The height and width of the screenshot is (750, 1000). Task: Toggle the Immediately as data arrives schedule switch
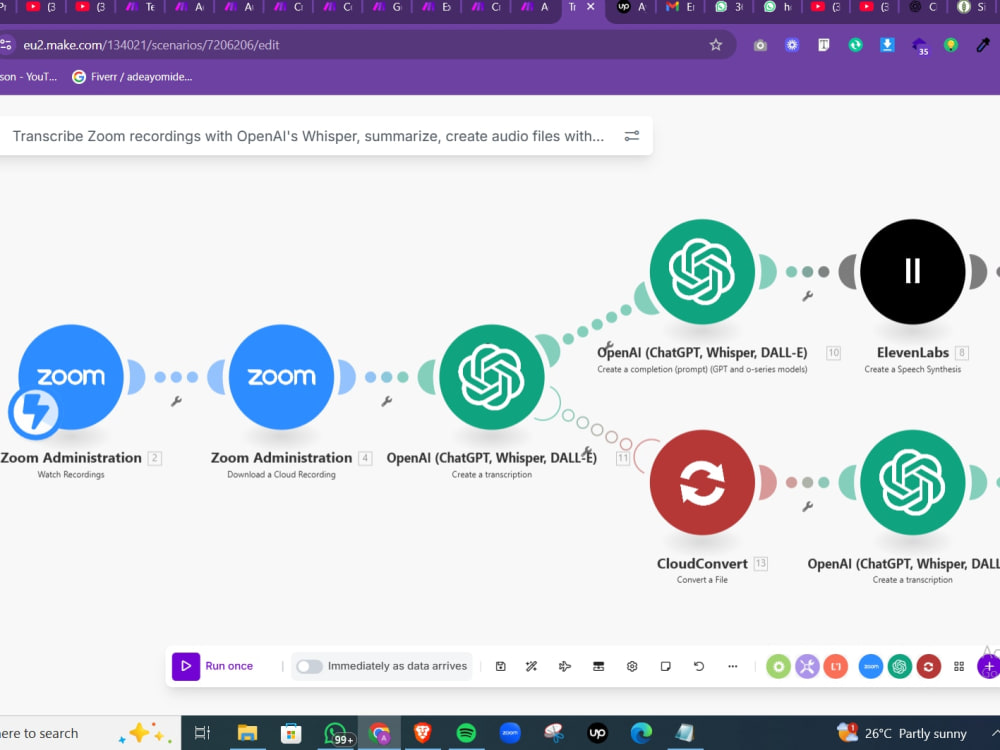tap(309, 666)
